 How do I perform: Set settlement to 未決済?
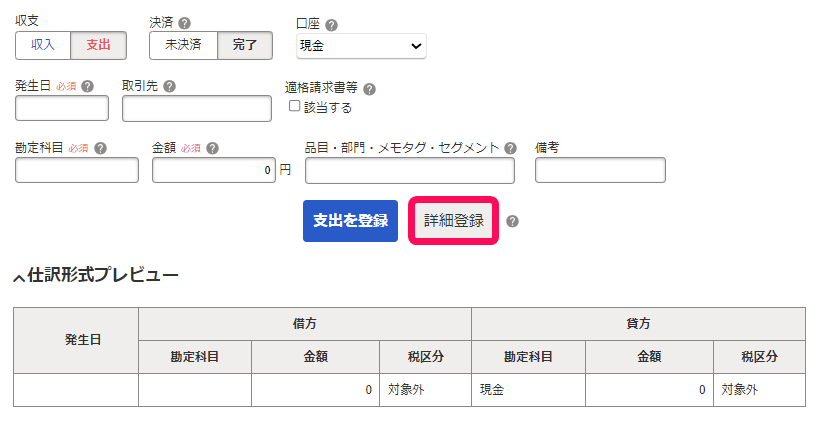point(183,45)
